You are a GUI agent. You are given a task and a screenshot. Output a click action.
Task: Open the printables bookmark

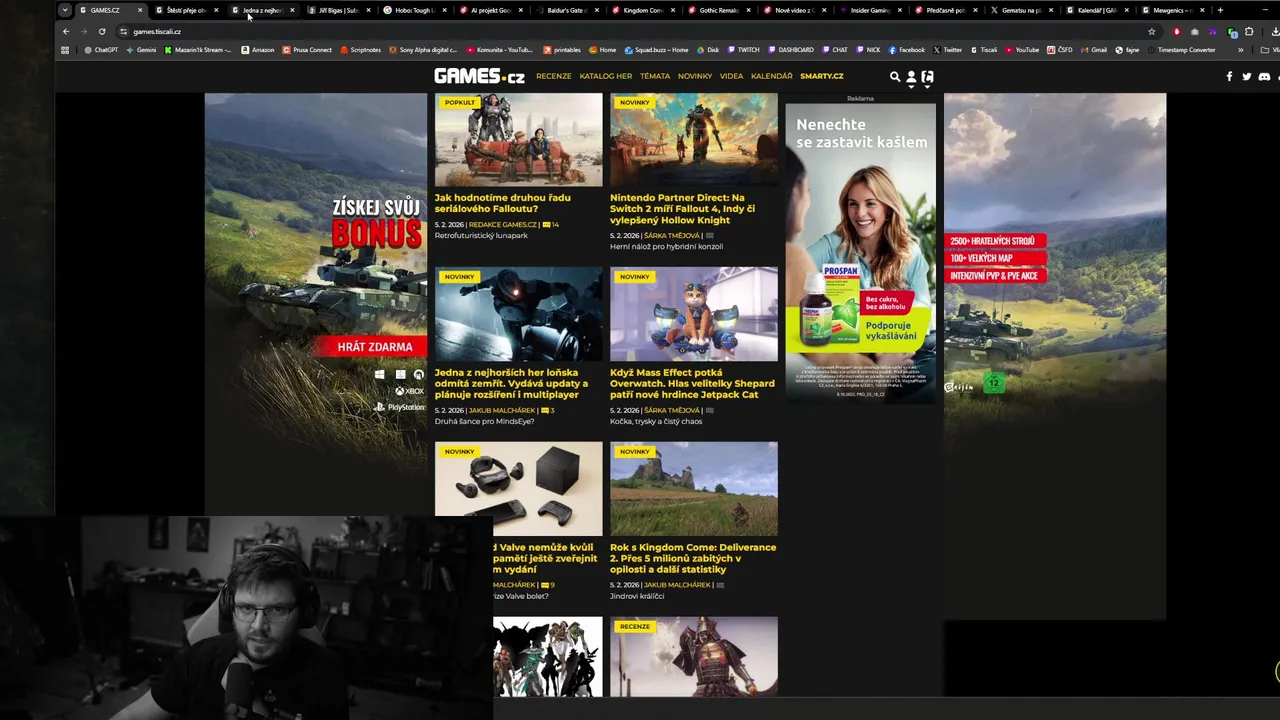tap(562, 49)
